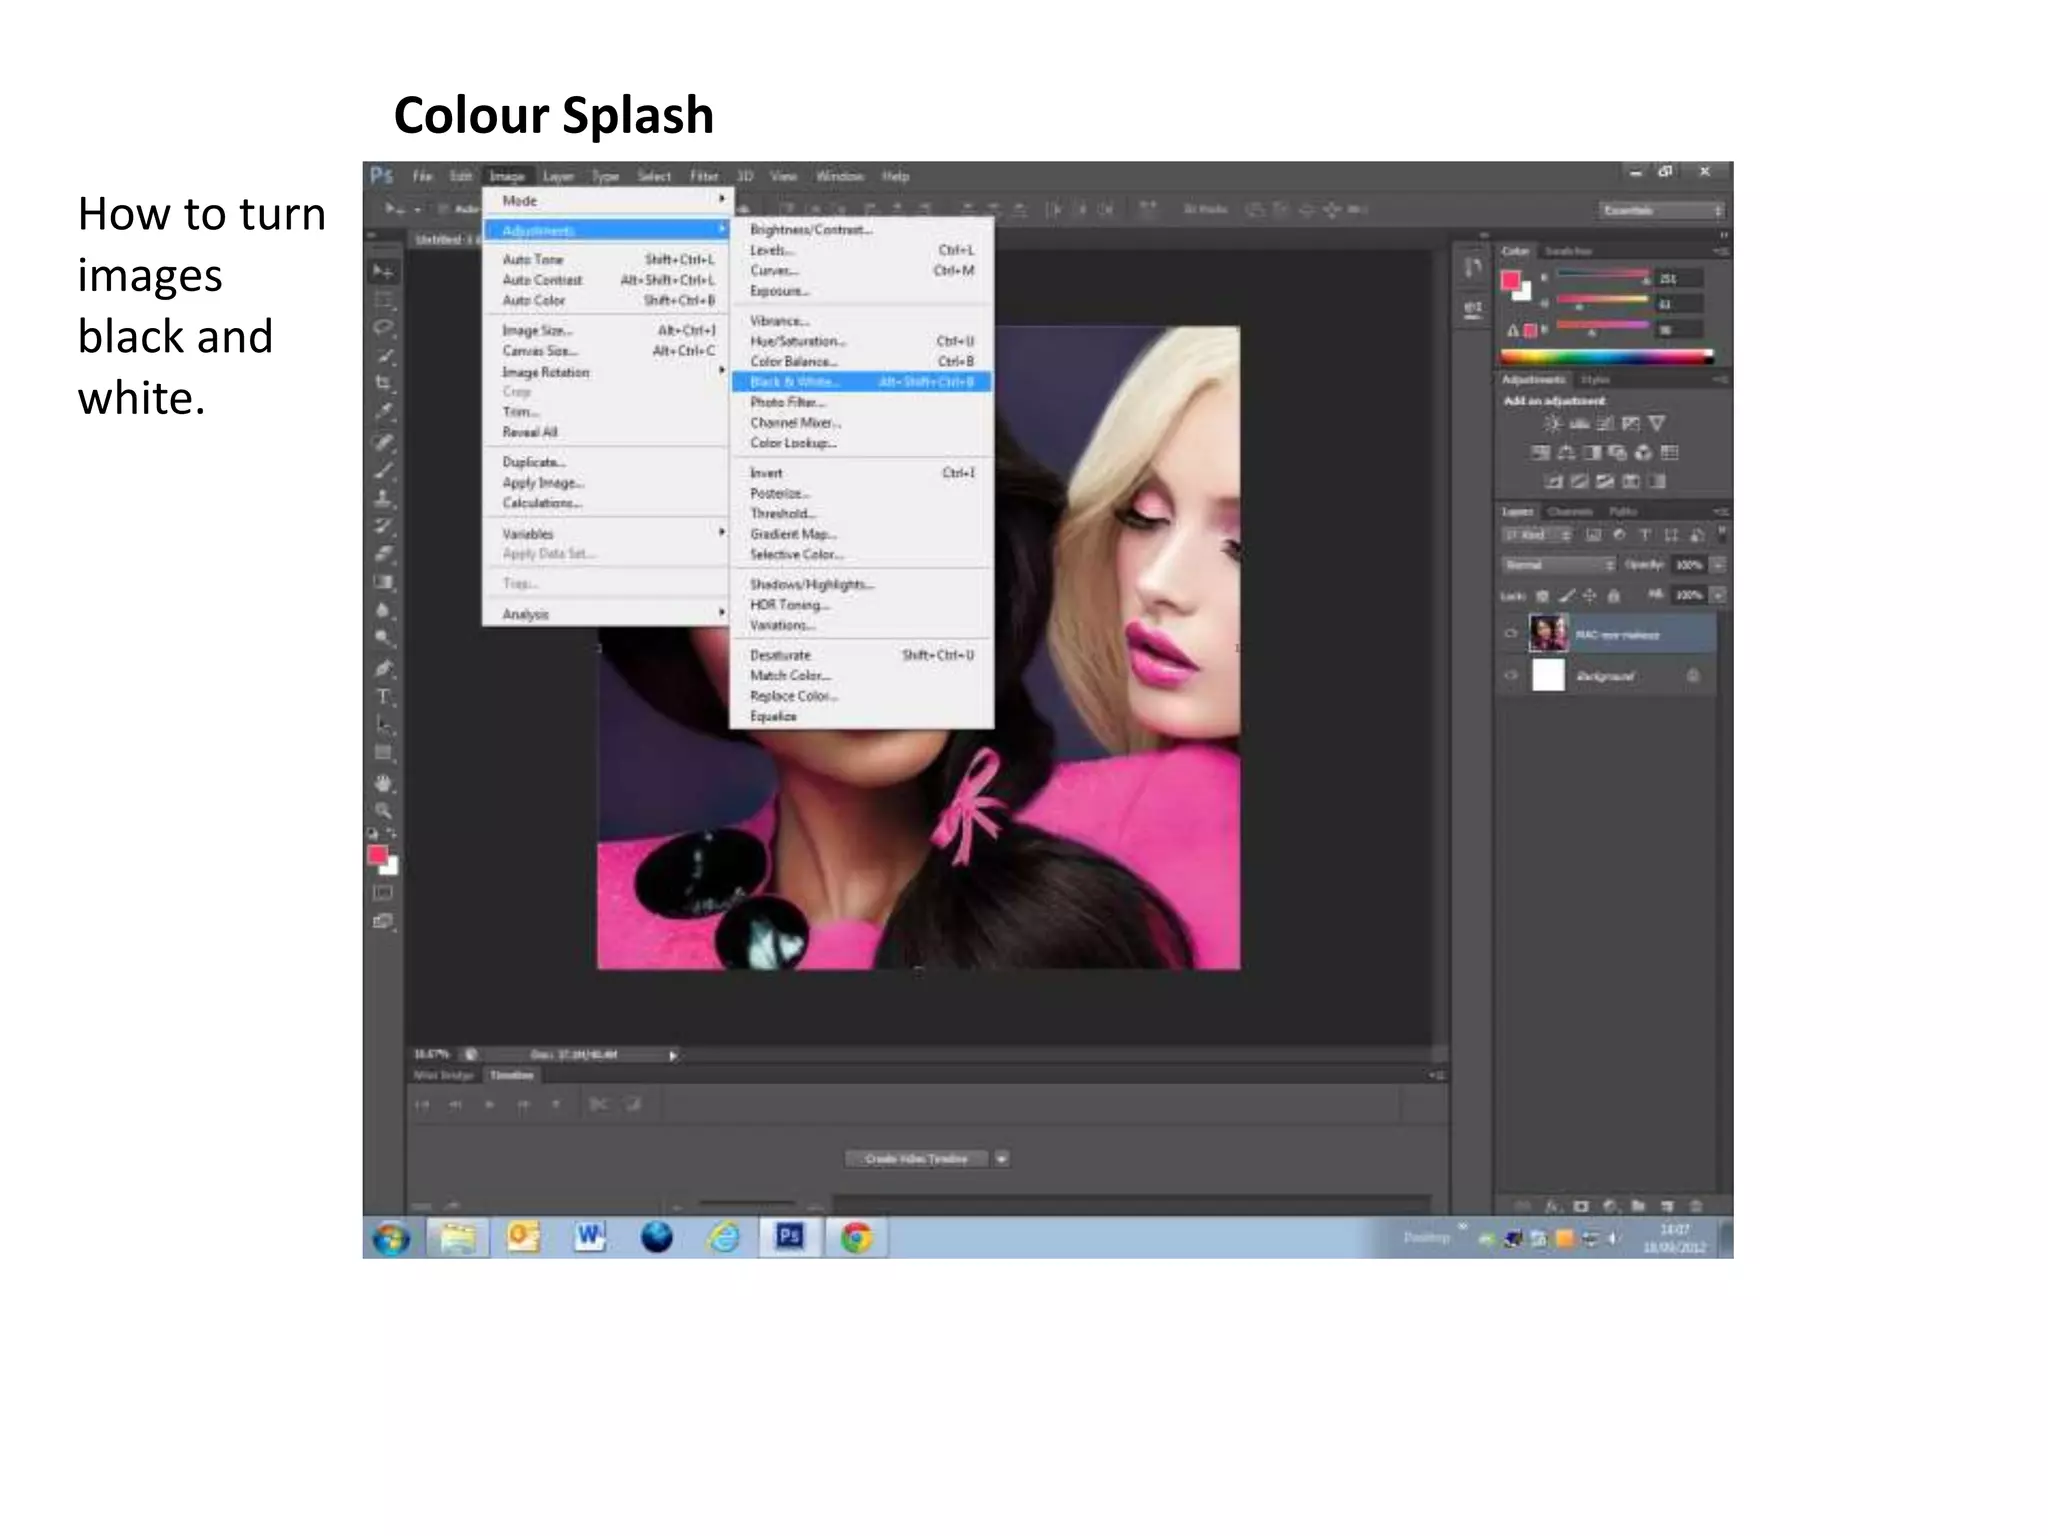This screenshot has height=1536, width=2048.
Task: Click Desaturate in the Adjustments submenu
Action: (781, 655)
